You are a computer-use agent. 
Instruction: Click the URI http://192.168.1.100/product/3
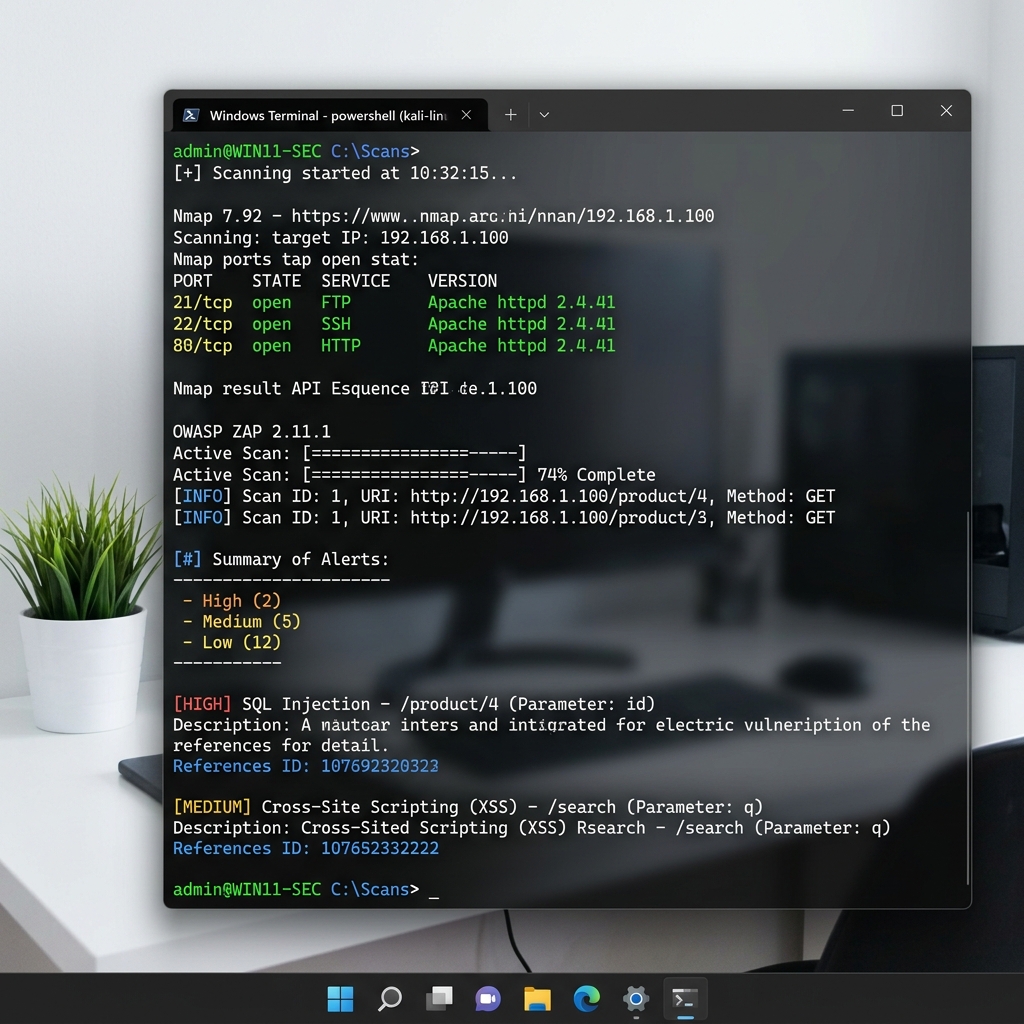[558, 518]
